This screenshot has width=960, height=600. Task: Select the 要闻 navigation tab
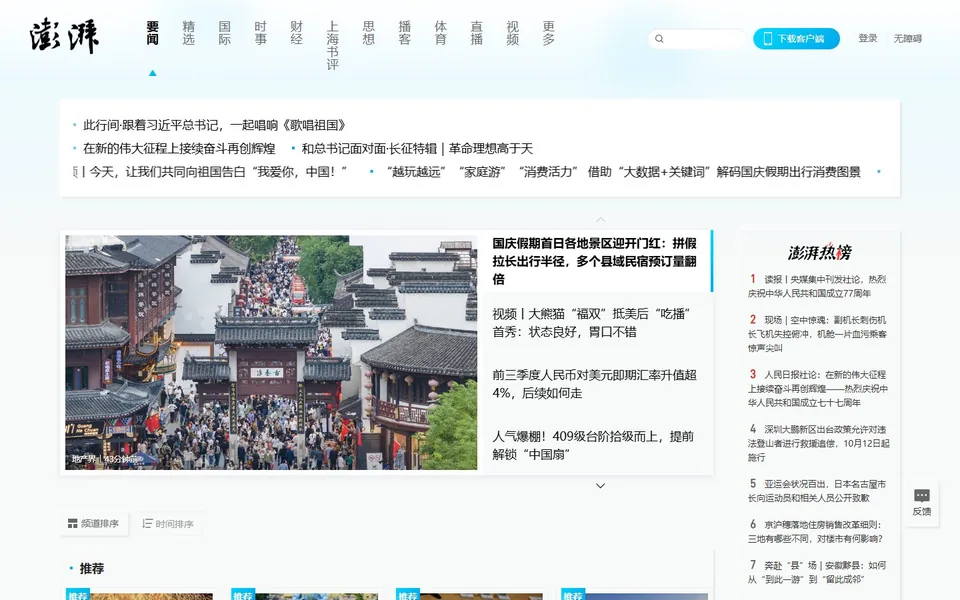tap(152, 33)
